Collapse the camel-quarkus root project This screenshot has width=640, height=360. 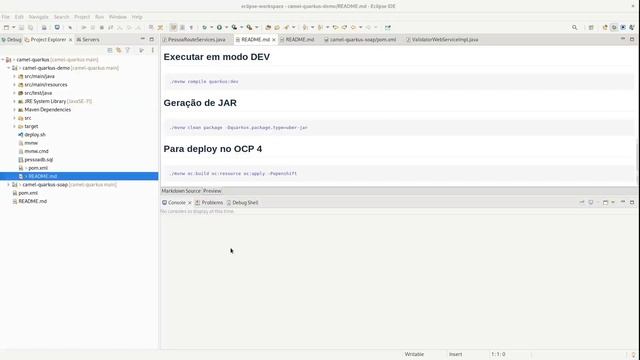[3, 60]
